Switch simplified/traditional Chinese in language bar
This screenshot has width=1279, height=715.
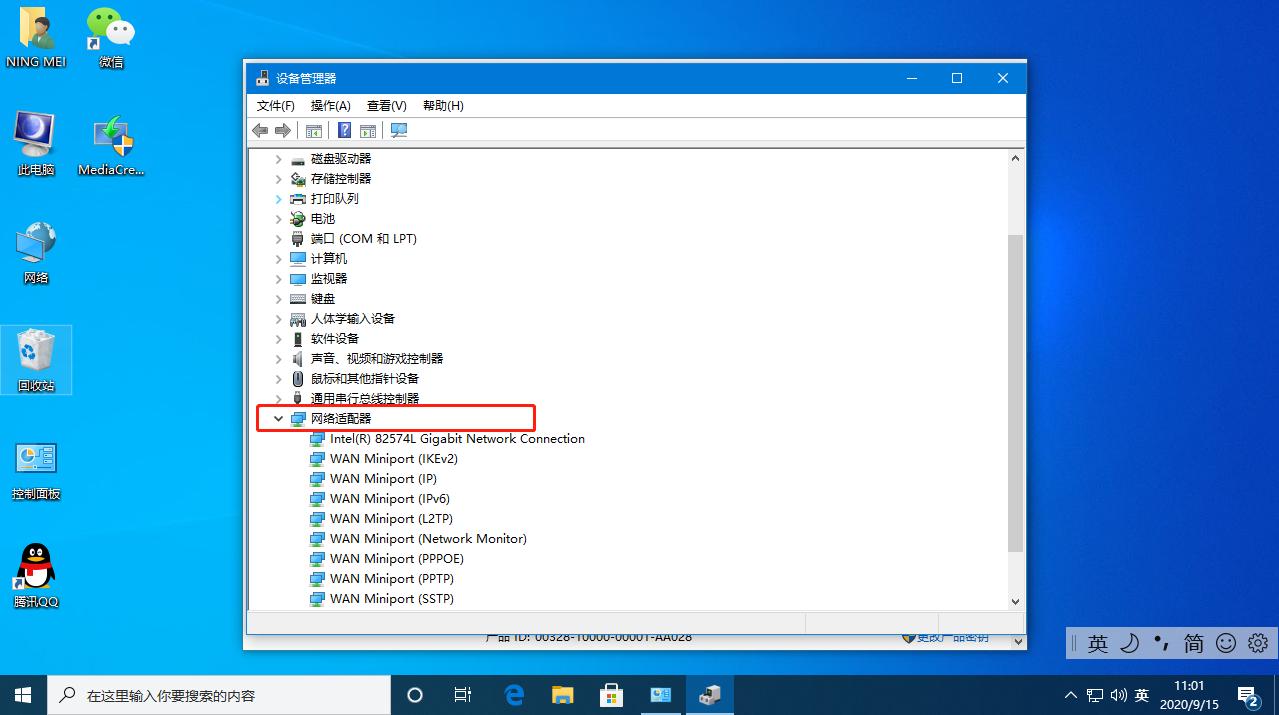pos(1193,644)
